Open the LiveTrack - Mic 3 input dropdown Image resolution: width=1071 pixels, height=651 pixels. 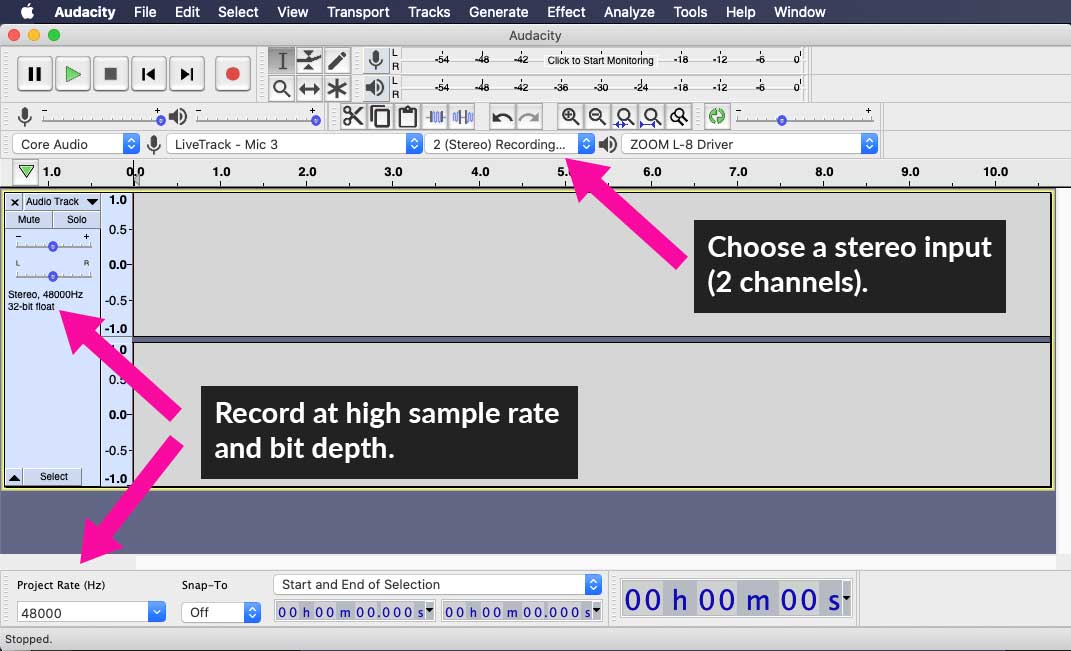point(294,144)
